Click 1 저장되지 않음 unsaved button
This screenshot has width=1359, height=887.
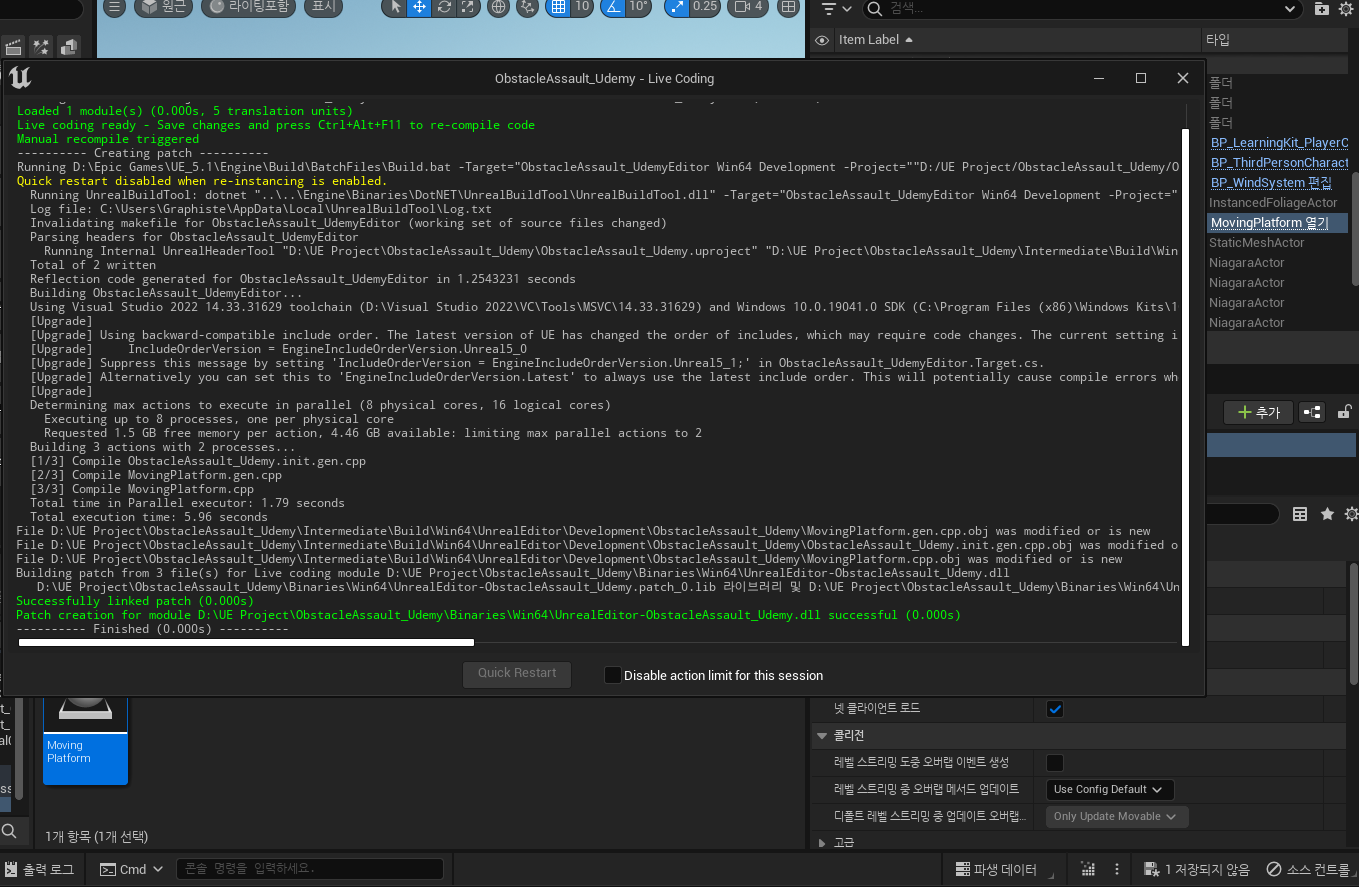[1197, 869]
